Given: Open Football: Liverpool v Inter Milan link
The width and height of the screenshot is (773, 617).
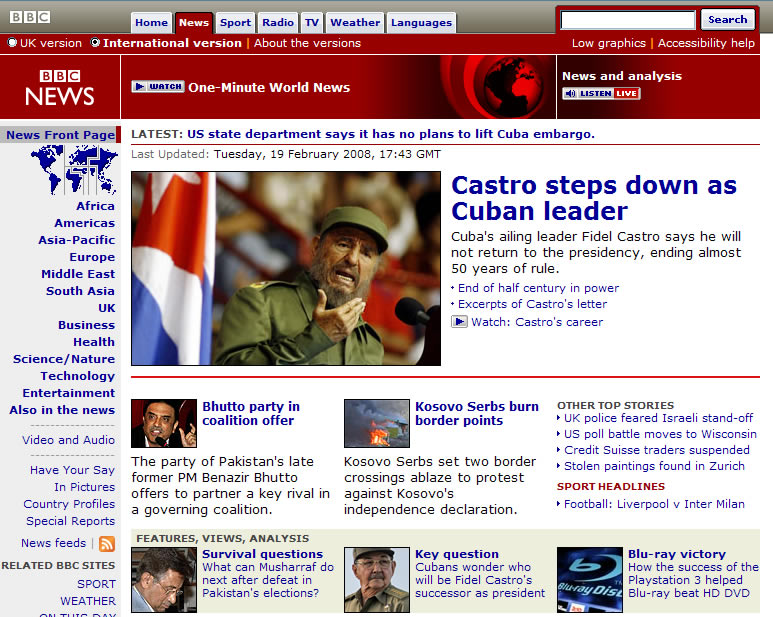Looking at the screenshot, I should [654, 504].
